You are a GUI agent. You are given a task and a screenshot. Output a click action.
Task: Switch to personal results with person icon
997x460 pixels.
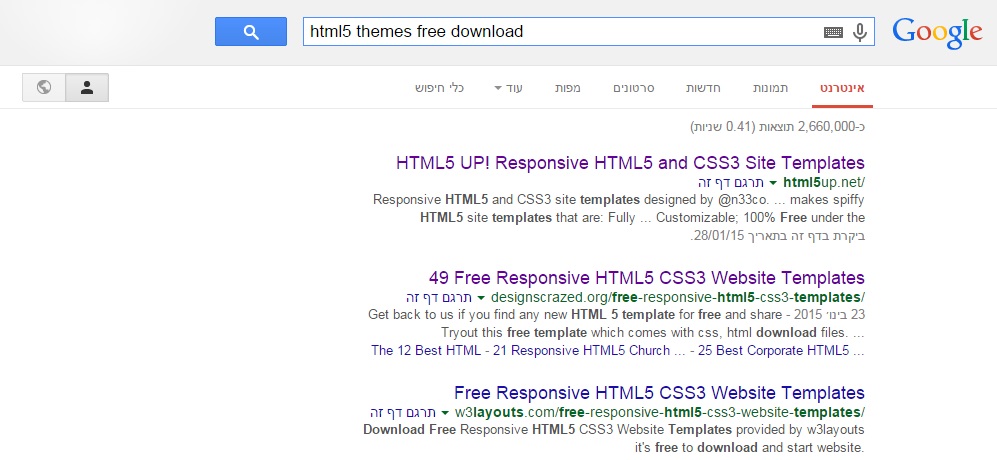coord(87,88)
